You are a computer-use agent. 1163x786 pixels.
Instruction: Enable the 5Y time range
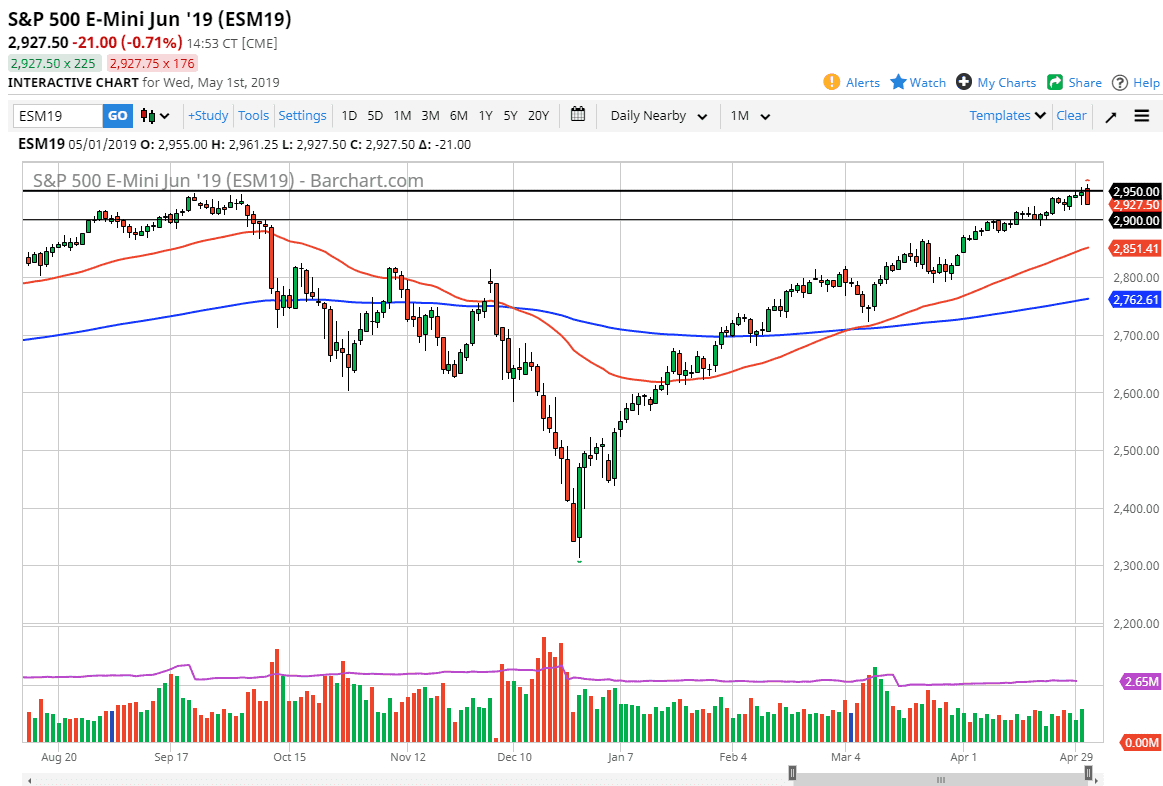[510, 115]
